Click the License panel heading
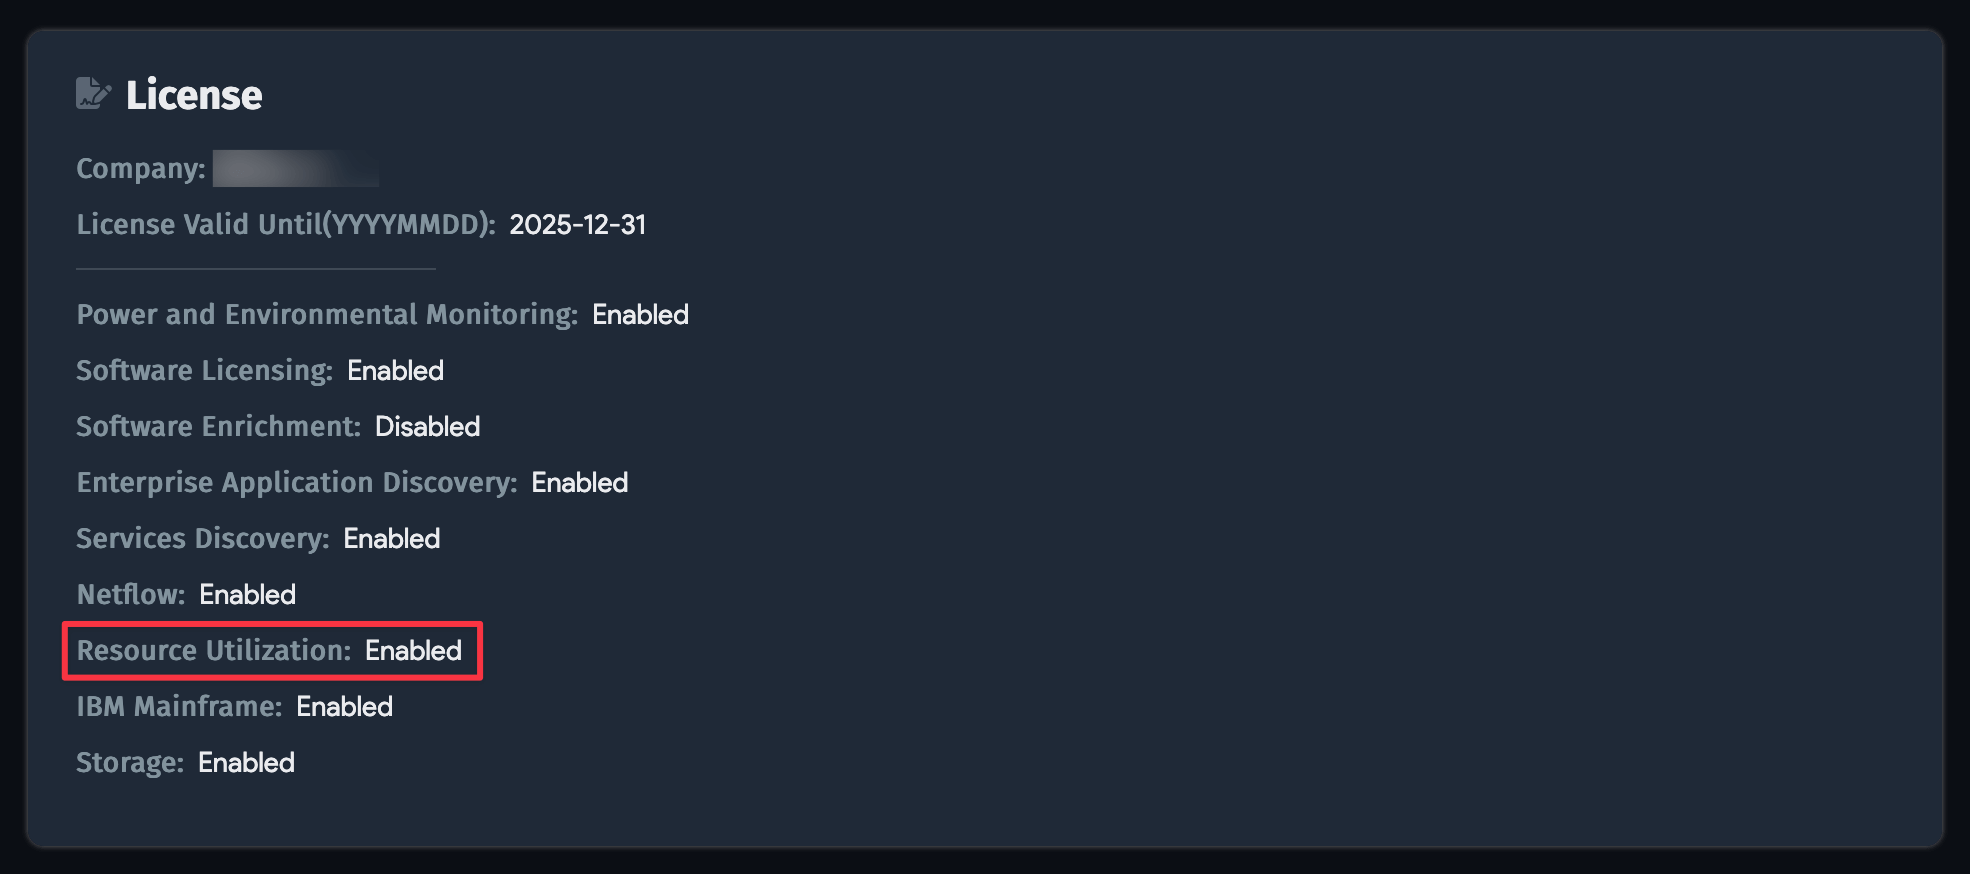1970x874 pixels. 194,95
